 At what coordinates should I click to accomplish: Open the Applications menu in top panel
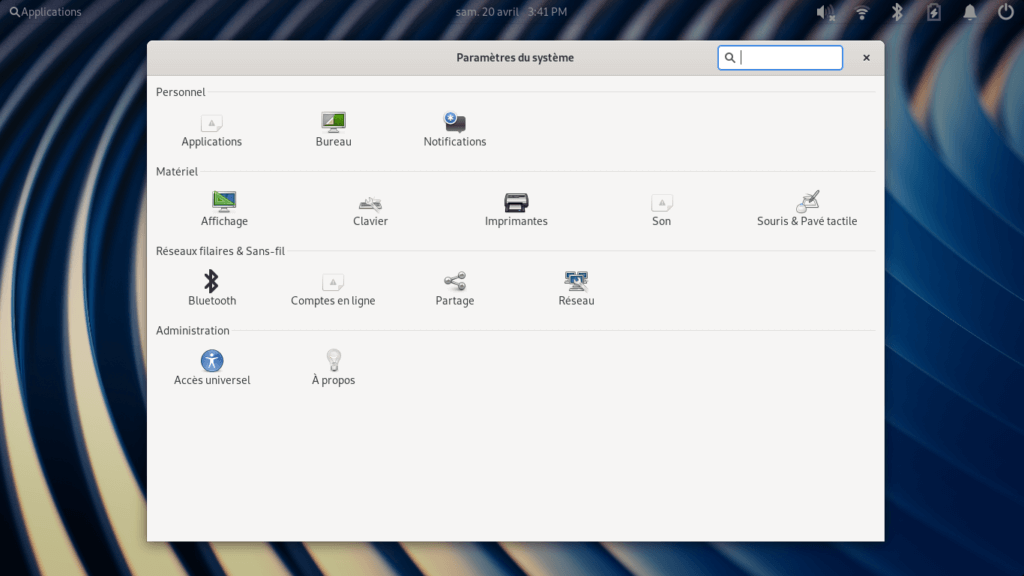click(45, 12)
